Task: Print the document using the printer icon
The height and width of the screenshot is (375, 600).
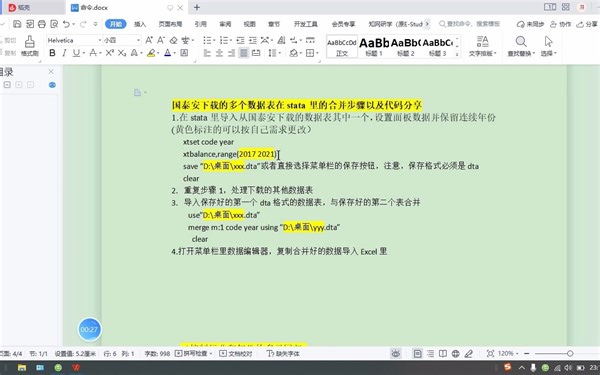Action: [x=42, y=24]
